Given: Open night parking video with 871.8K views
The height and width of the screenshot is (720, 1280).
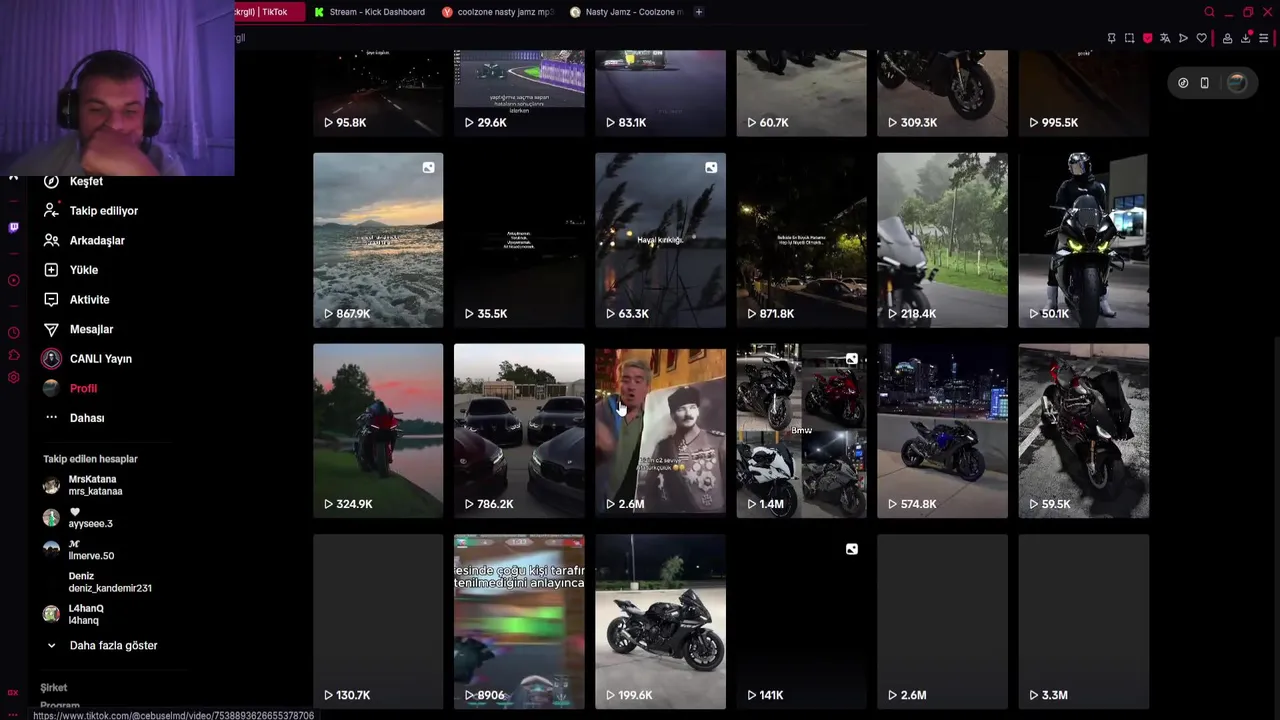Looking at the screenshot, I should click(x=801, y=240).
